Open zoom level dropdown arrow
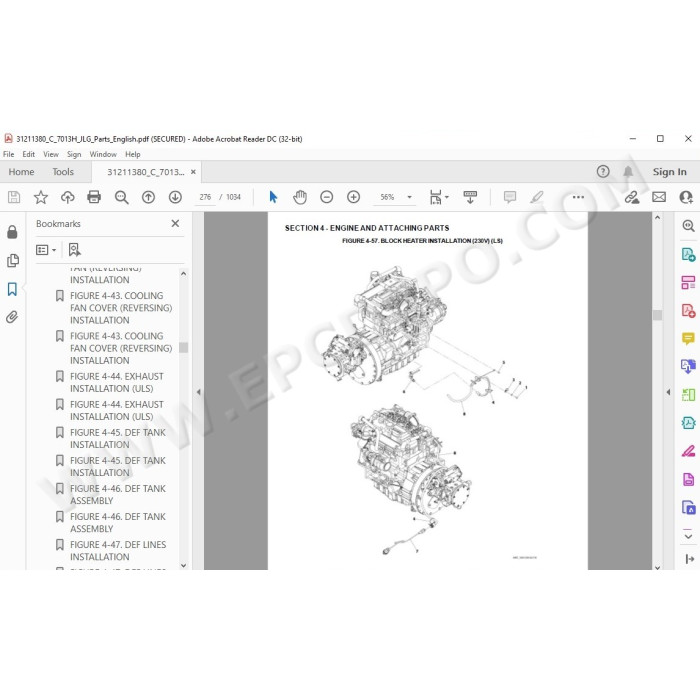 pyautogui.click(x=409, y=197)
